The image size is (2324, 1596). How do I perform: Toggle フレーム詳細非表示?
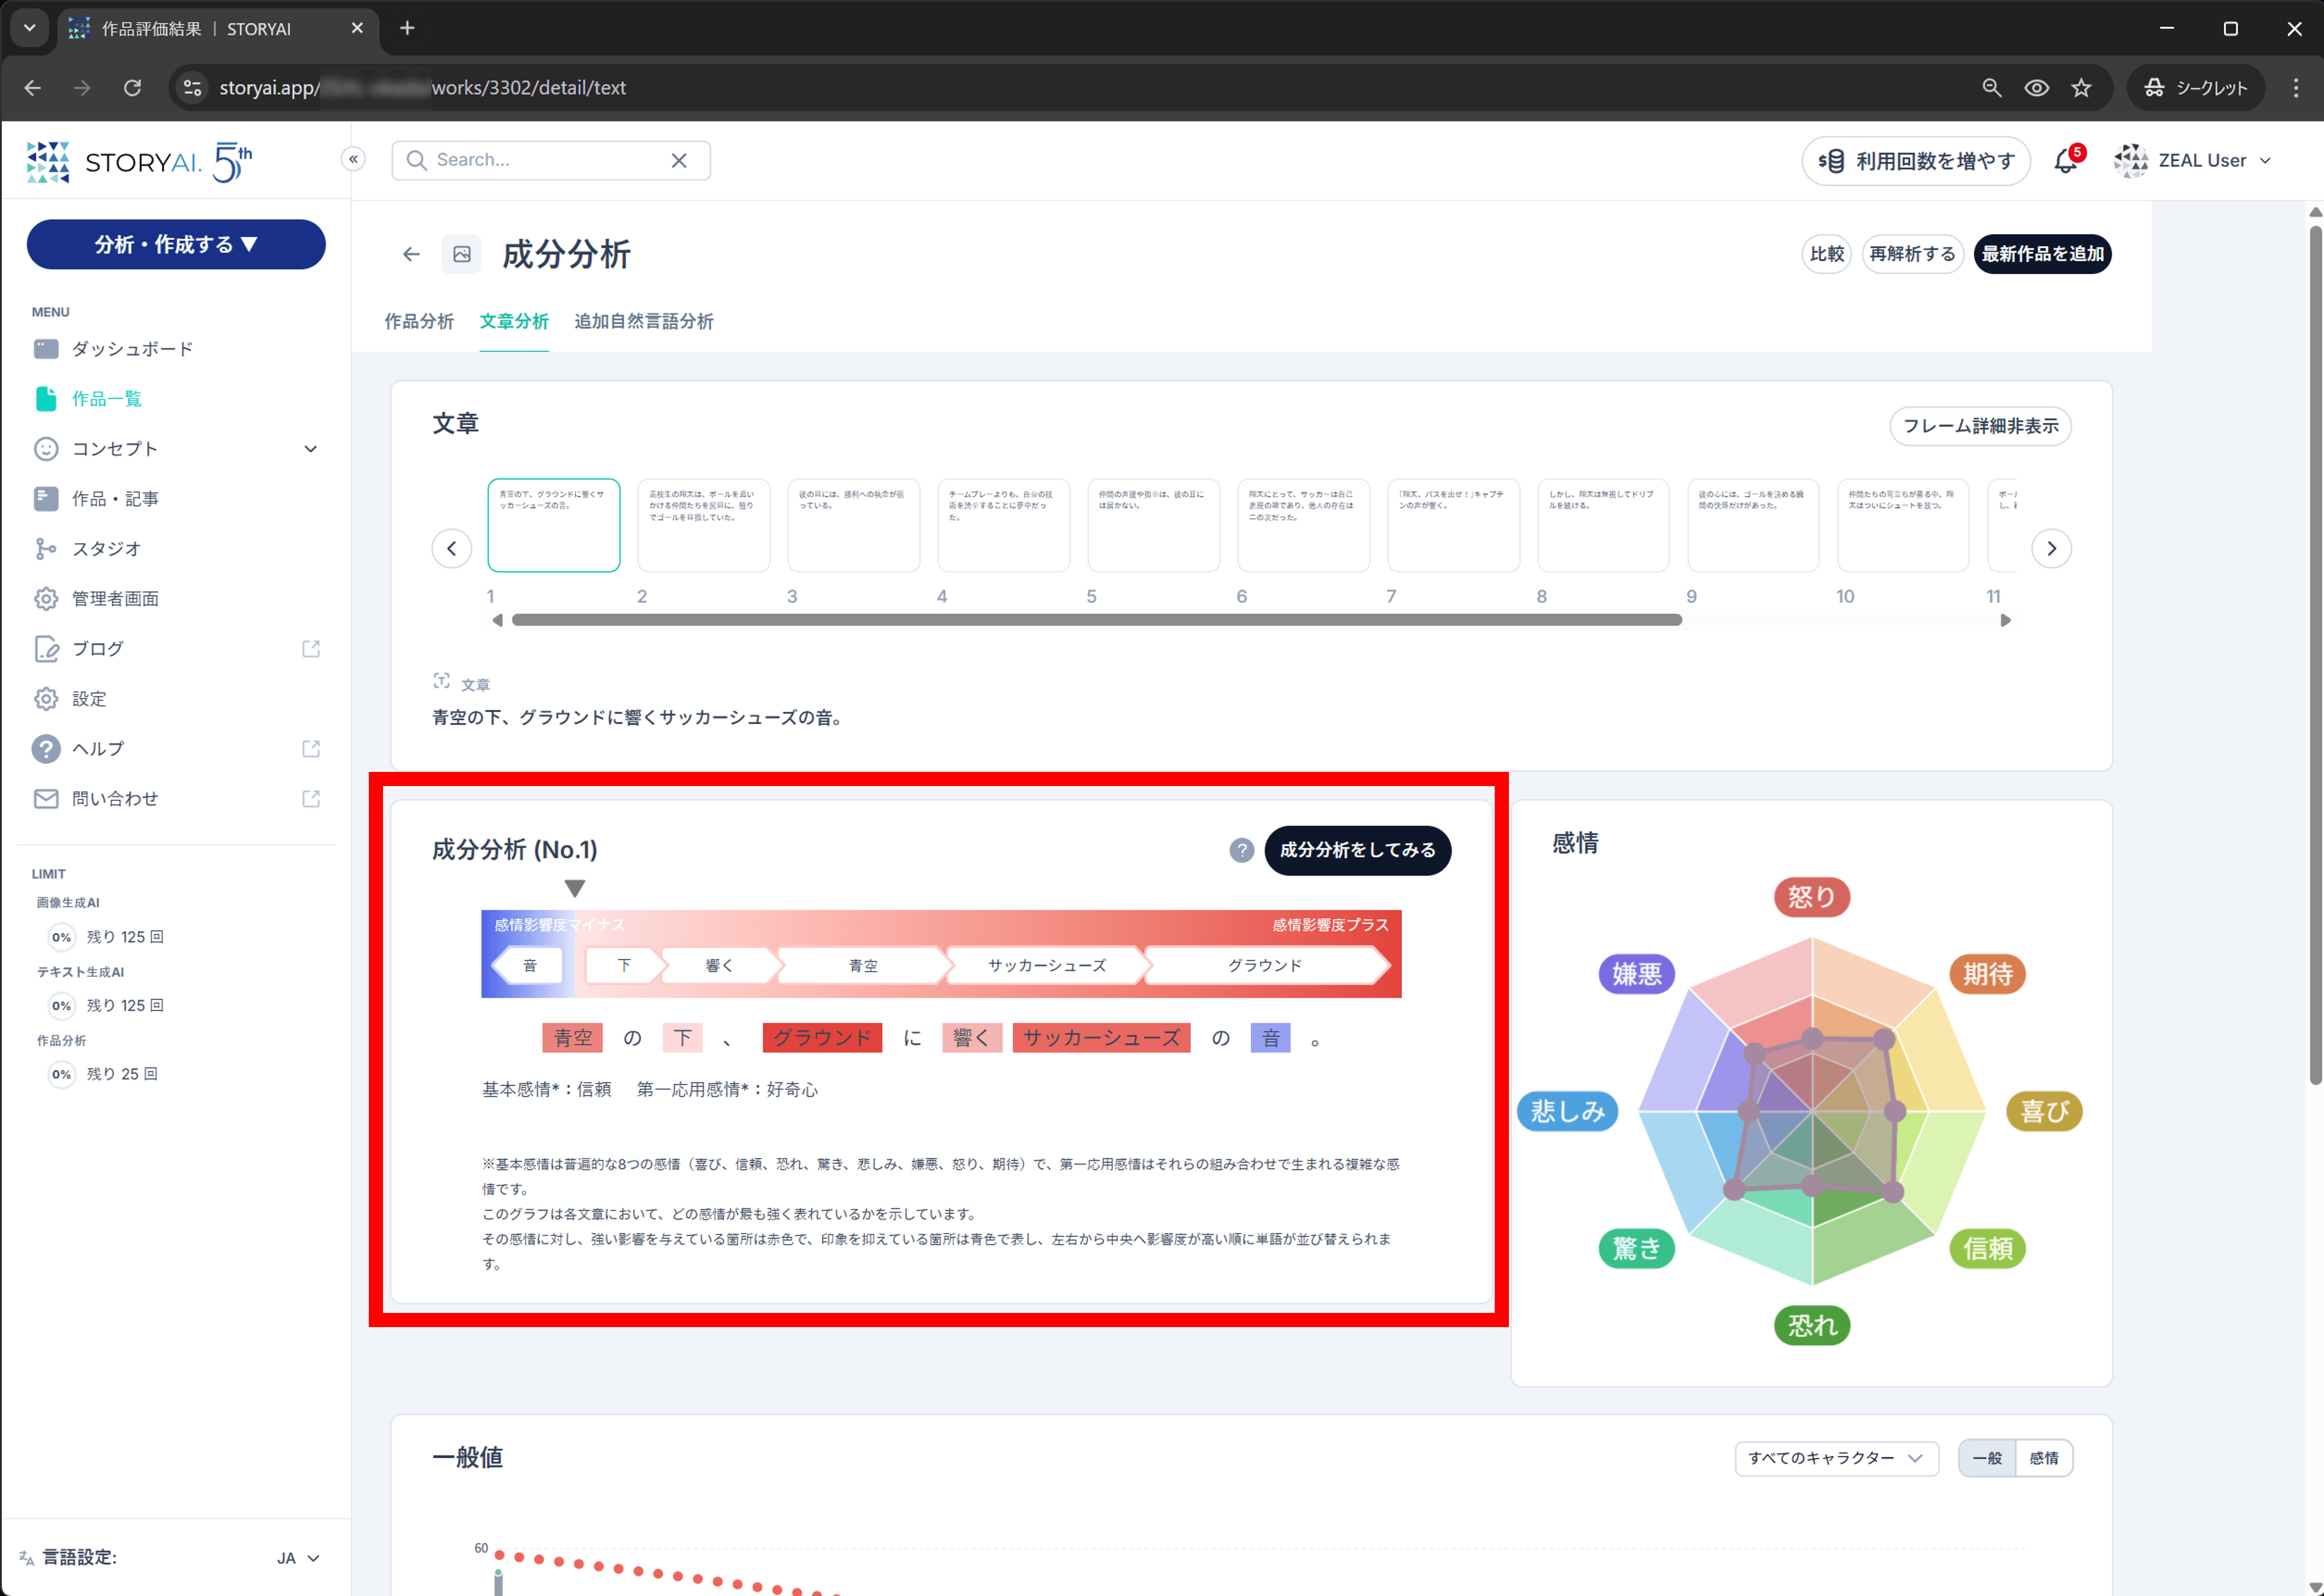1980,426
